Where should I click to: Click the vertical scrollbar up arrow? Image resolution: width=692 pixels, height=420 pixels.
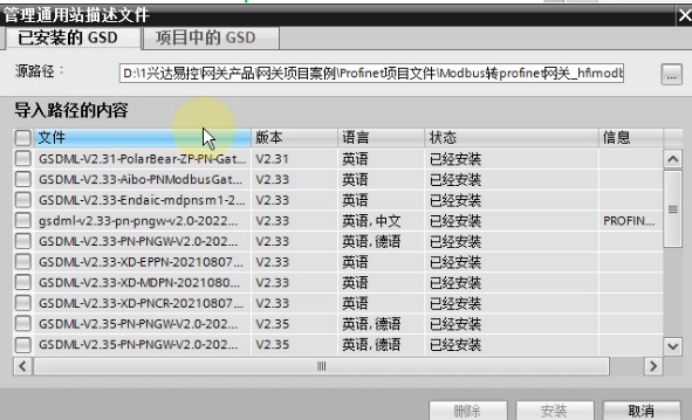673,159
